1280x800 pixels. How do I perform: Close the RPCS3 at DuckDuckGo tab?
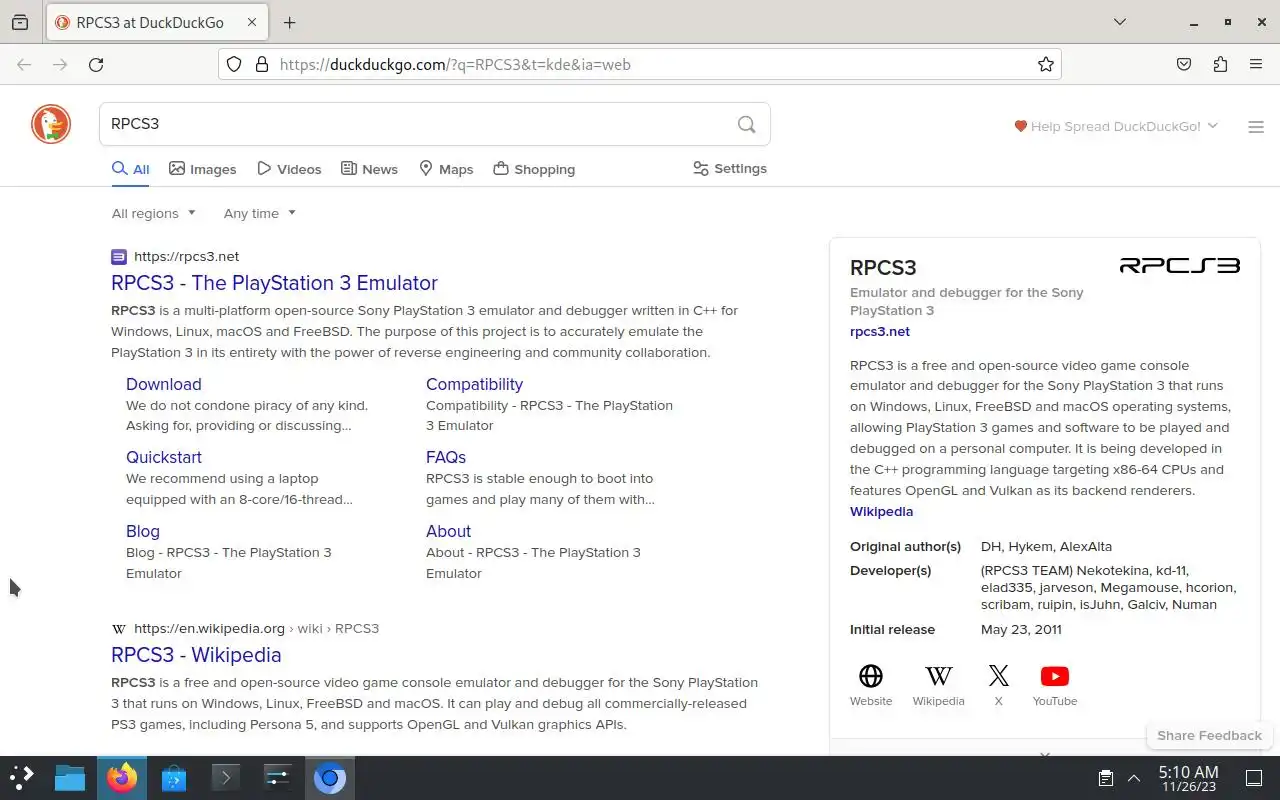point(252,22)
